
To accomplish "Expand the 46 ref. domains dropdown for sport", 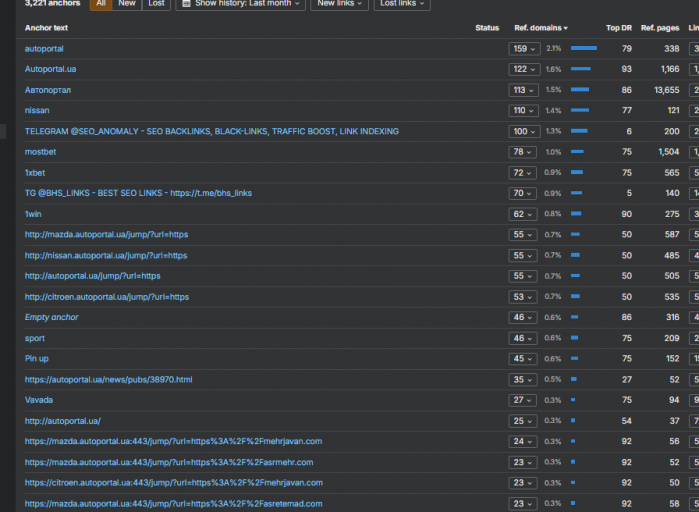I will [523, 338].
